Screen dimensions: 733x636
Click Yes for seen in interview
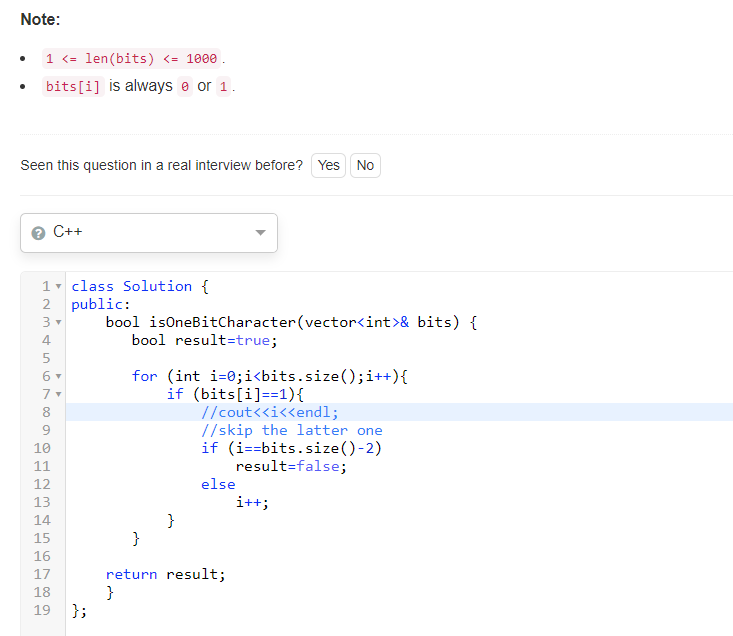click(x=328, y=165)
